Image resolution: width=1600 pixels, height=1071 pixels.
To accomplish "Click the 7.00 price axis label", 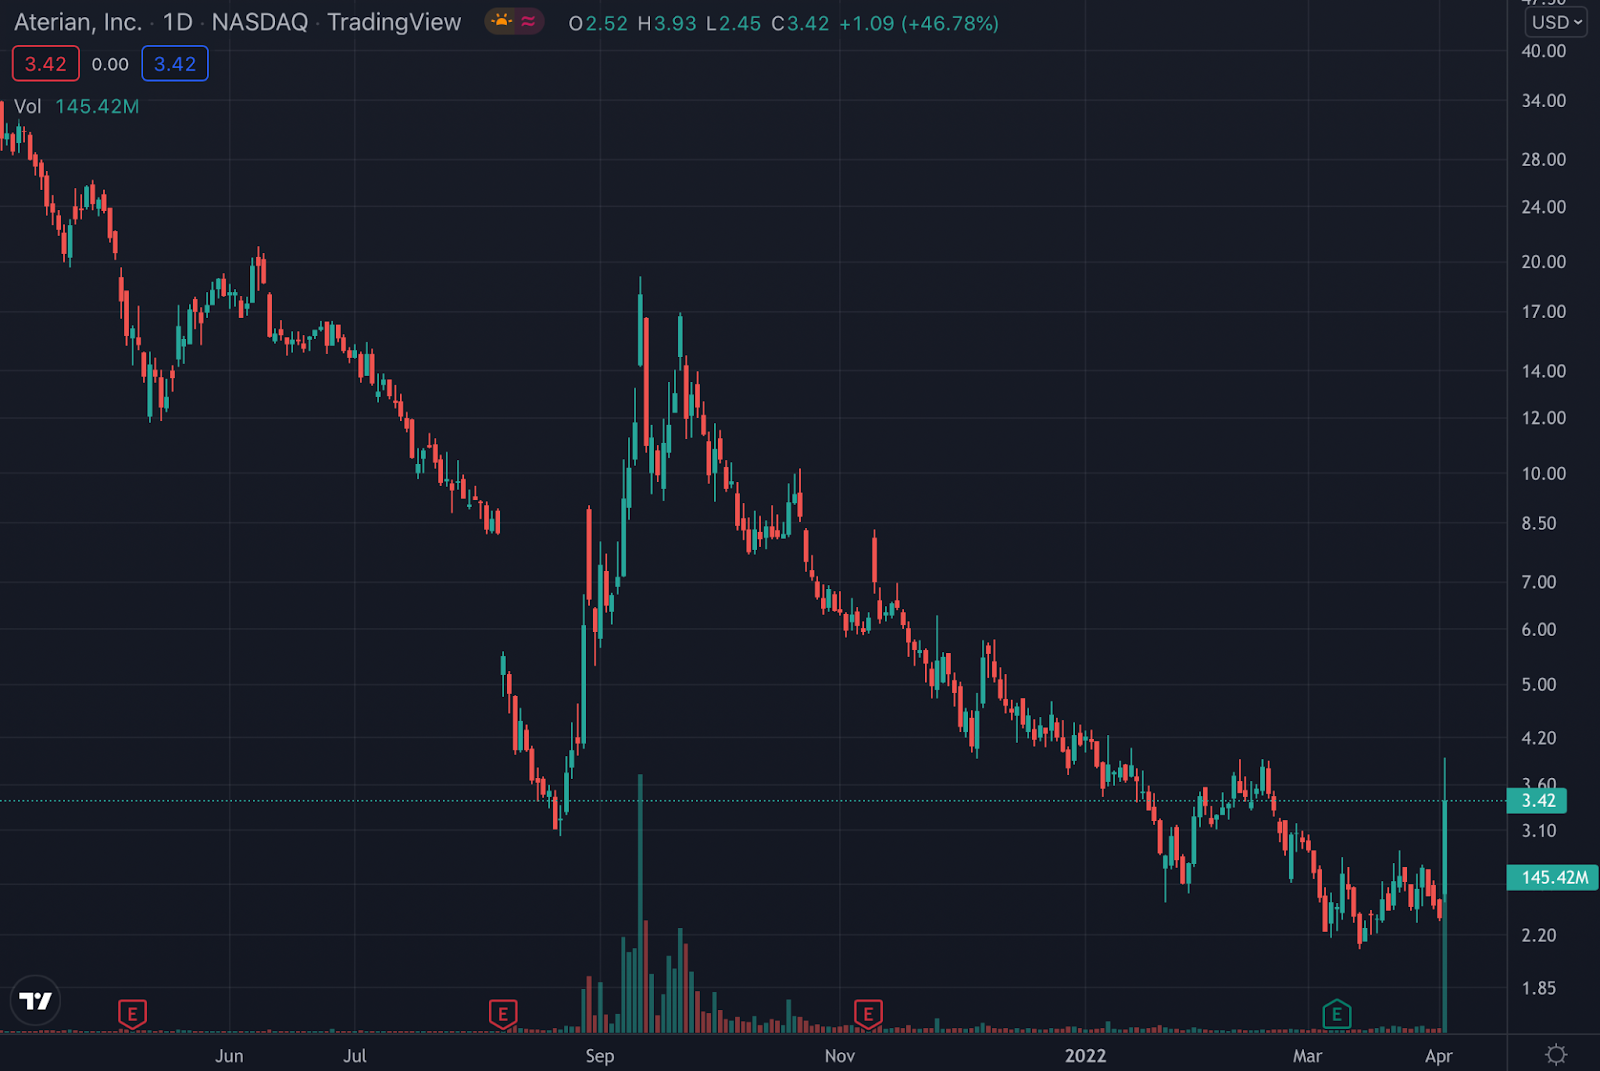I will [1539, 581].
